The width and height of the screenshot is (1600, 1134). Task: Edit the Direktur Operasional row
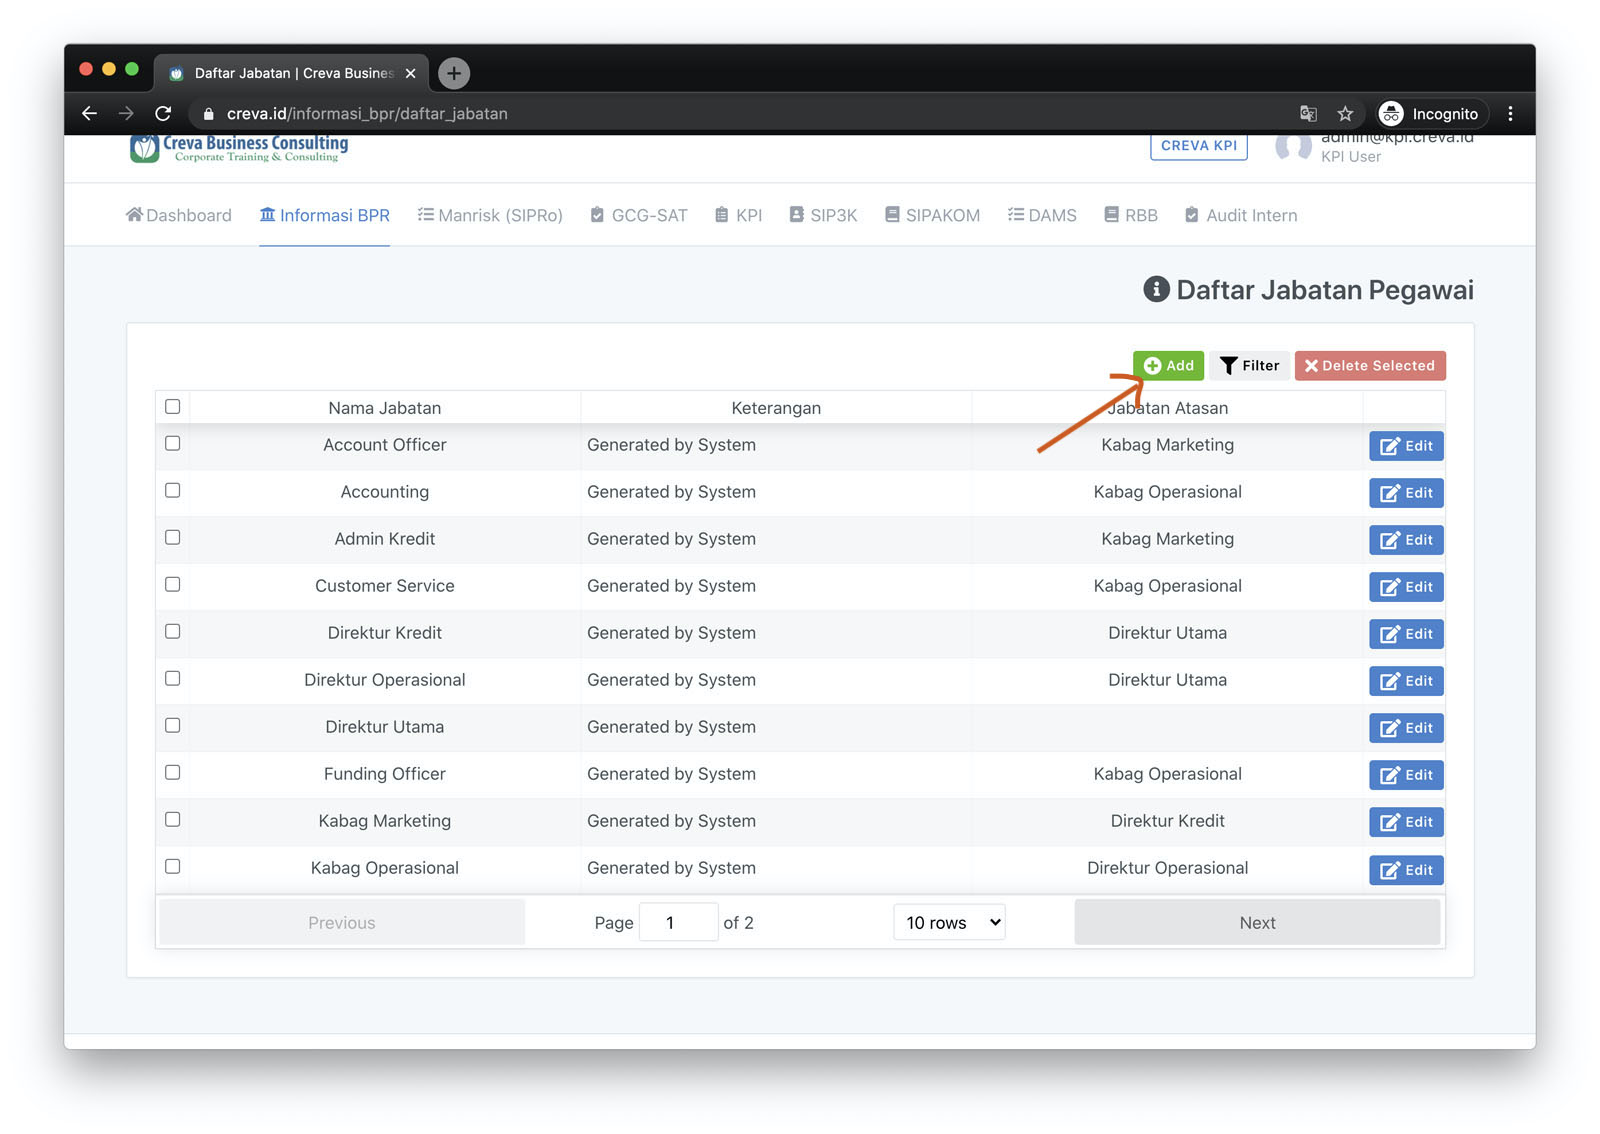[1406, 681]
